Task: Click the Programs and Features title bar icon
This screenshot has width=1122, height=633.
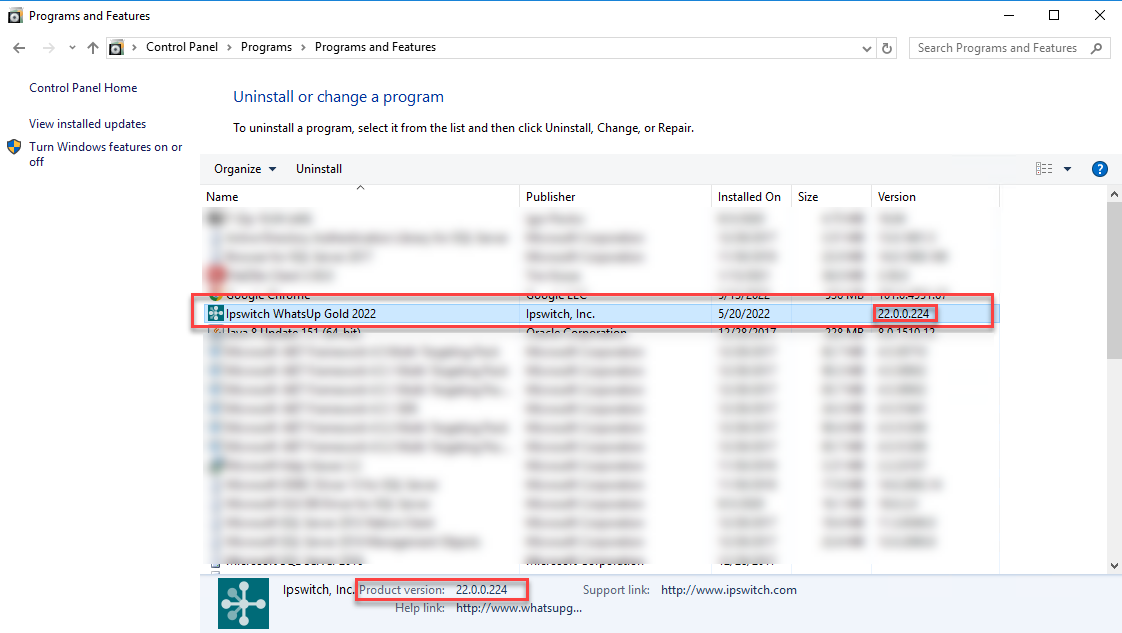Action: [15, 16]
